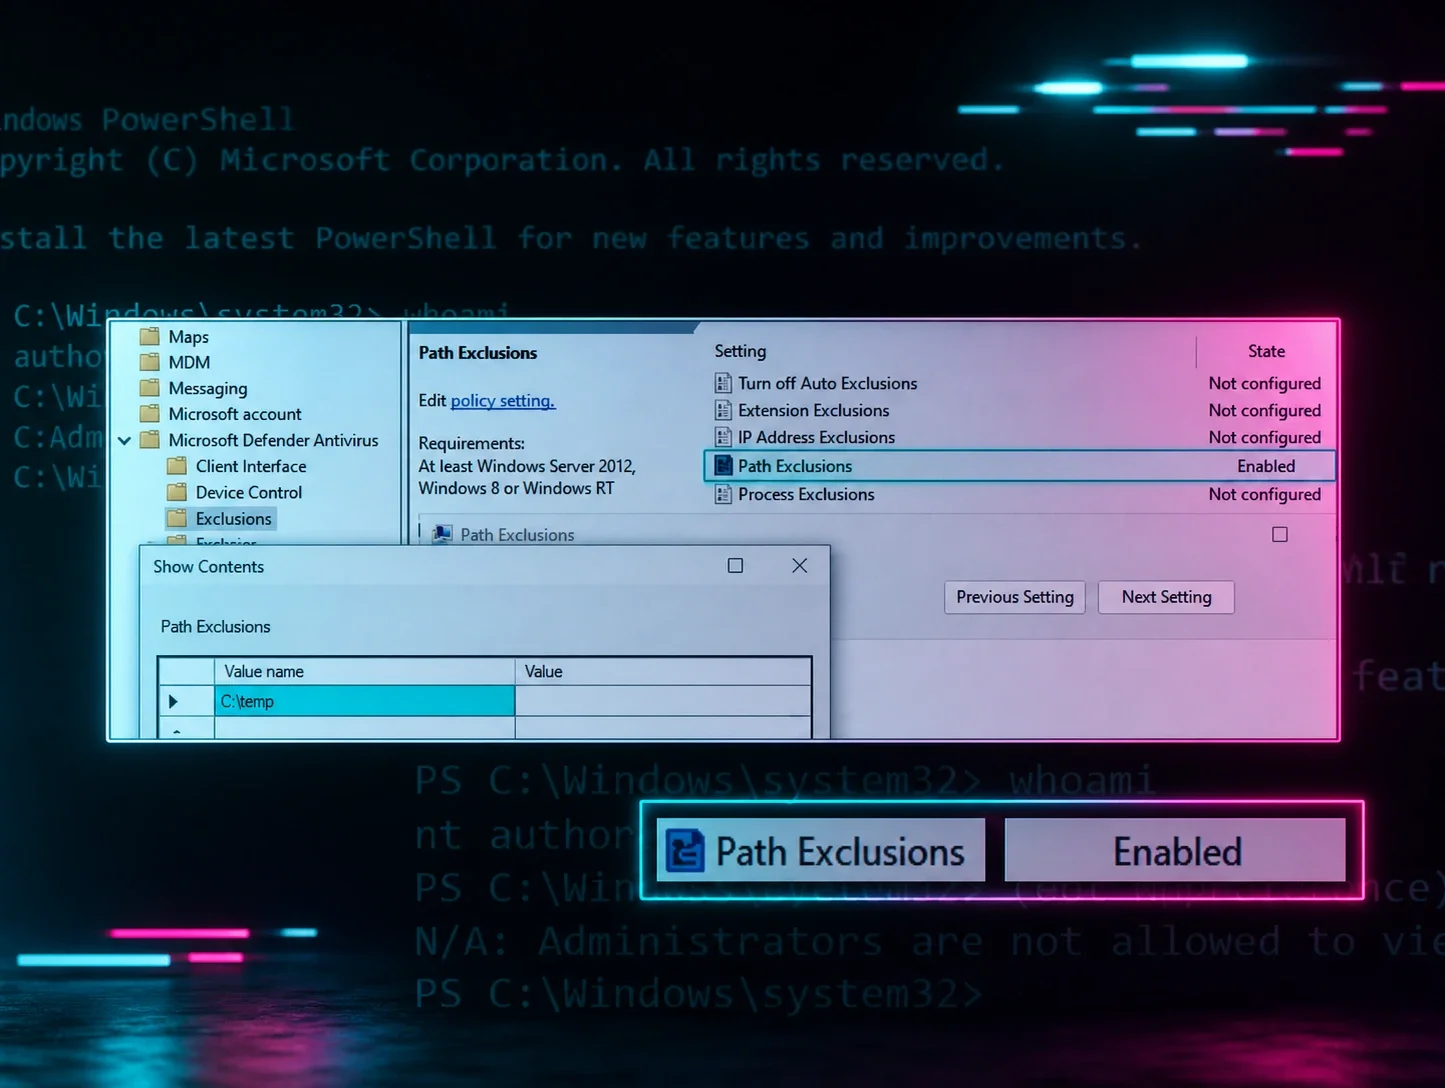This screenshot has height=1088, width=1445.
Task: Close the Show Contents dialog
Action: [x=800, y=566]
